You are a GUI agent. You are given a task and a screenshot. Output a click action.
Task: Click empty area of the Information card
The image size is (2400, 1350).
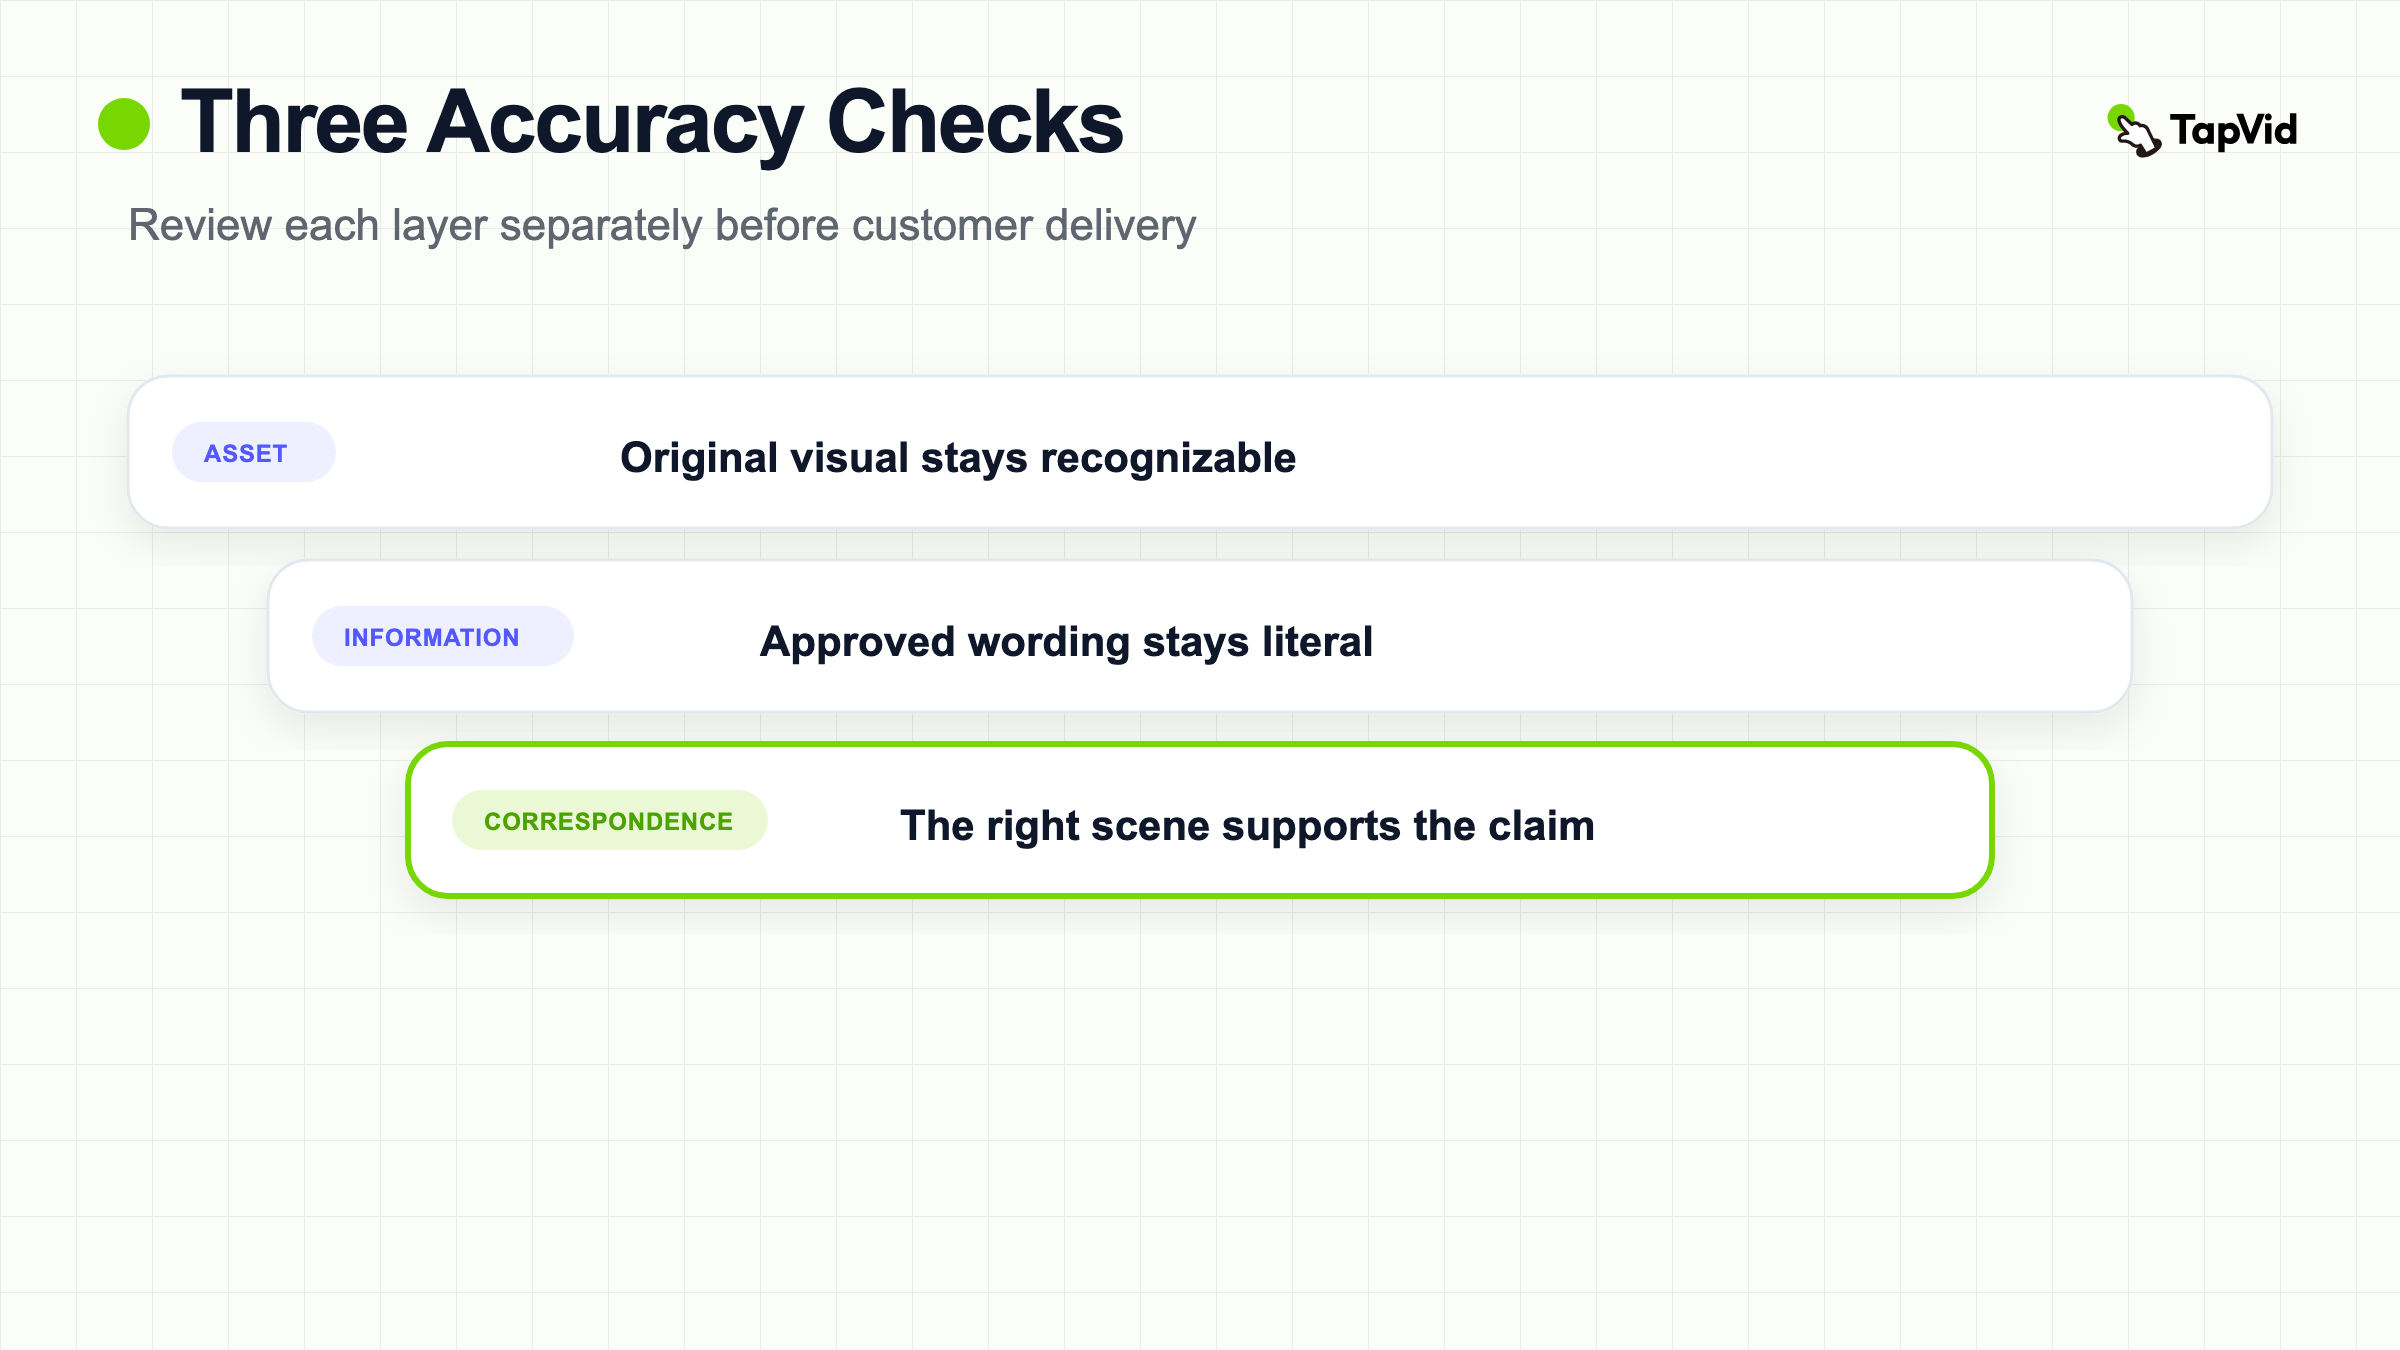pyautogui.click(x=1750, y=636)
